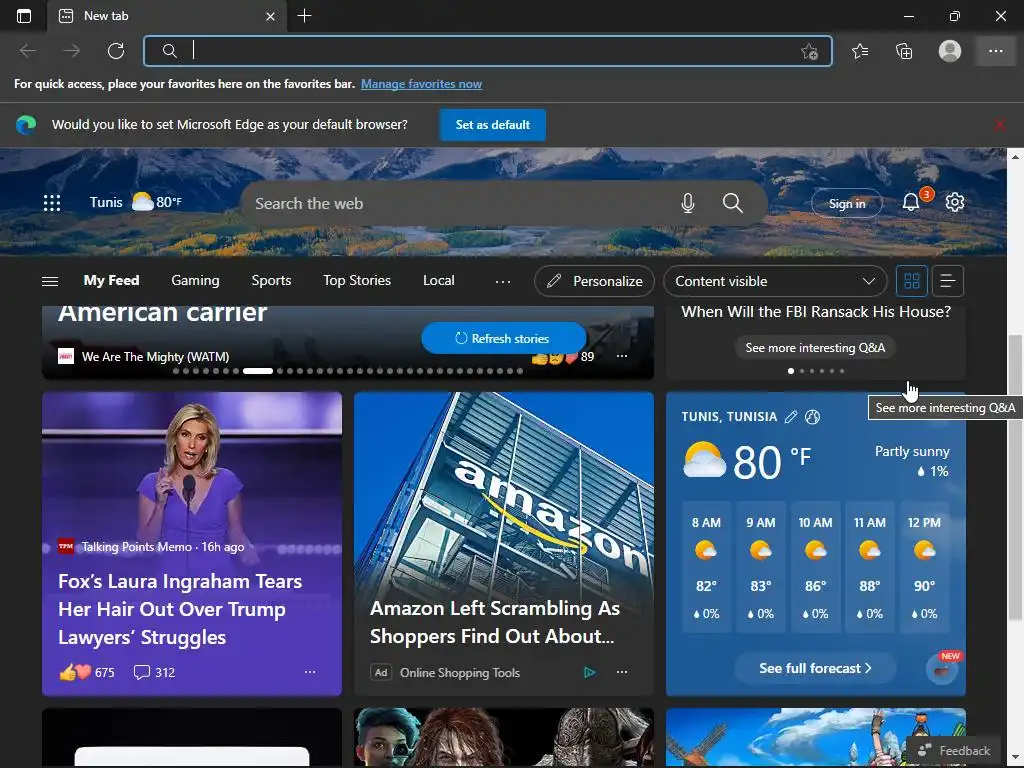
Task: Open the Local tab
Action: [x=438, y=280]
